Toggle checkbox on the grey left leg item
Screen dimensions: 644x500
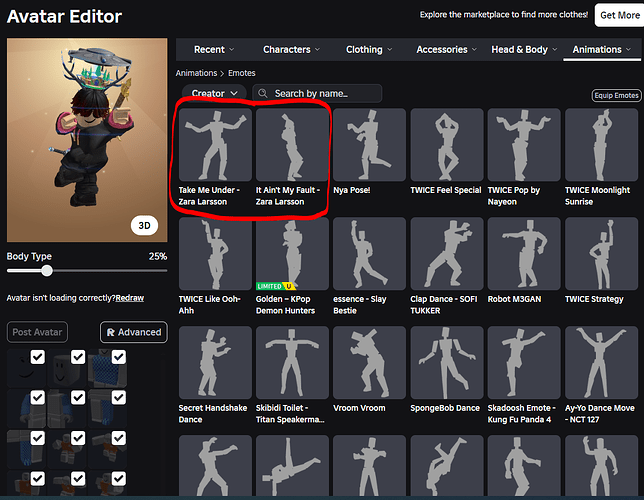(x=78, y=397)
